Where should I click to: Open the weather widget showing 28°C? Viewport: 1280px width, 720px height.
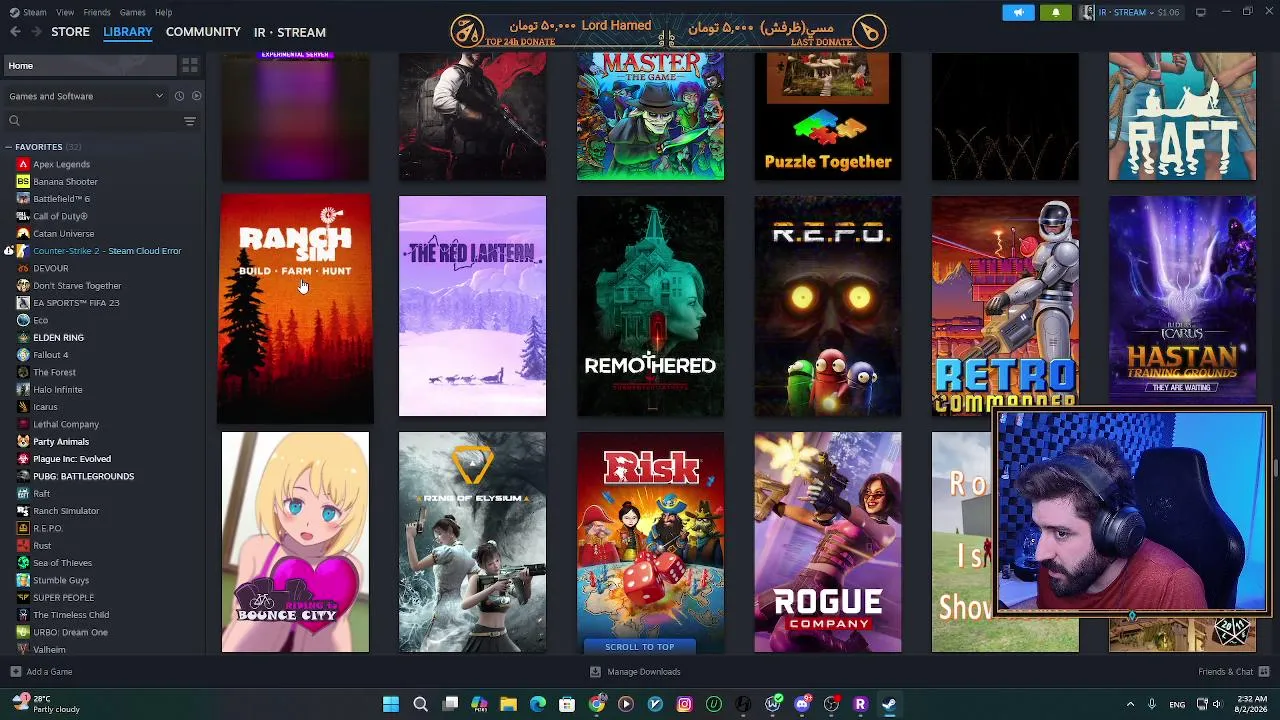[x=45, y=704]
